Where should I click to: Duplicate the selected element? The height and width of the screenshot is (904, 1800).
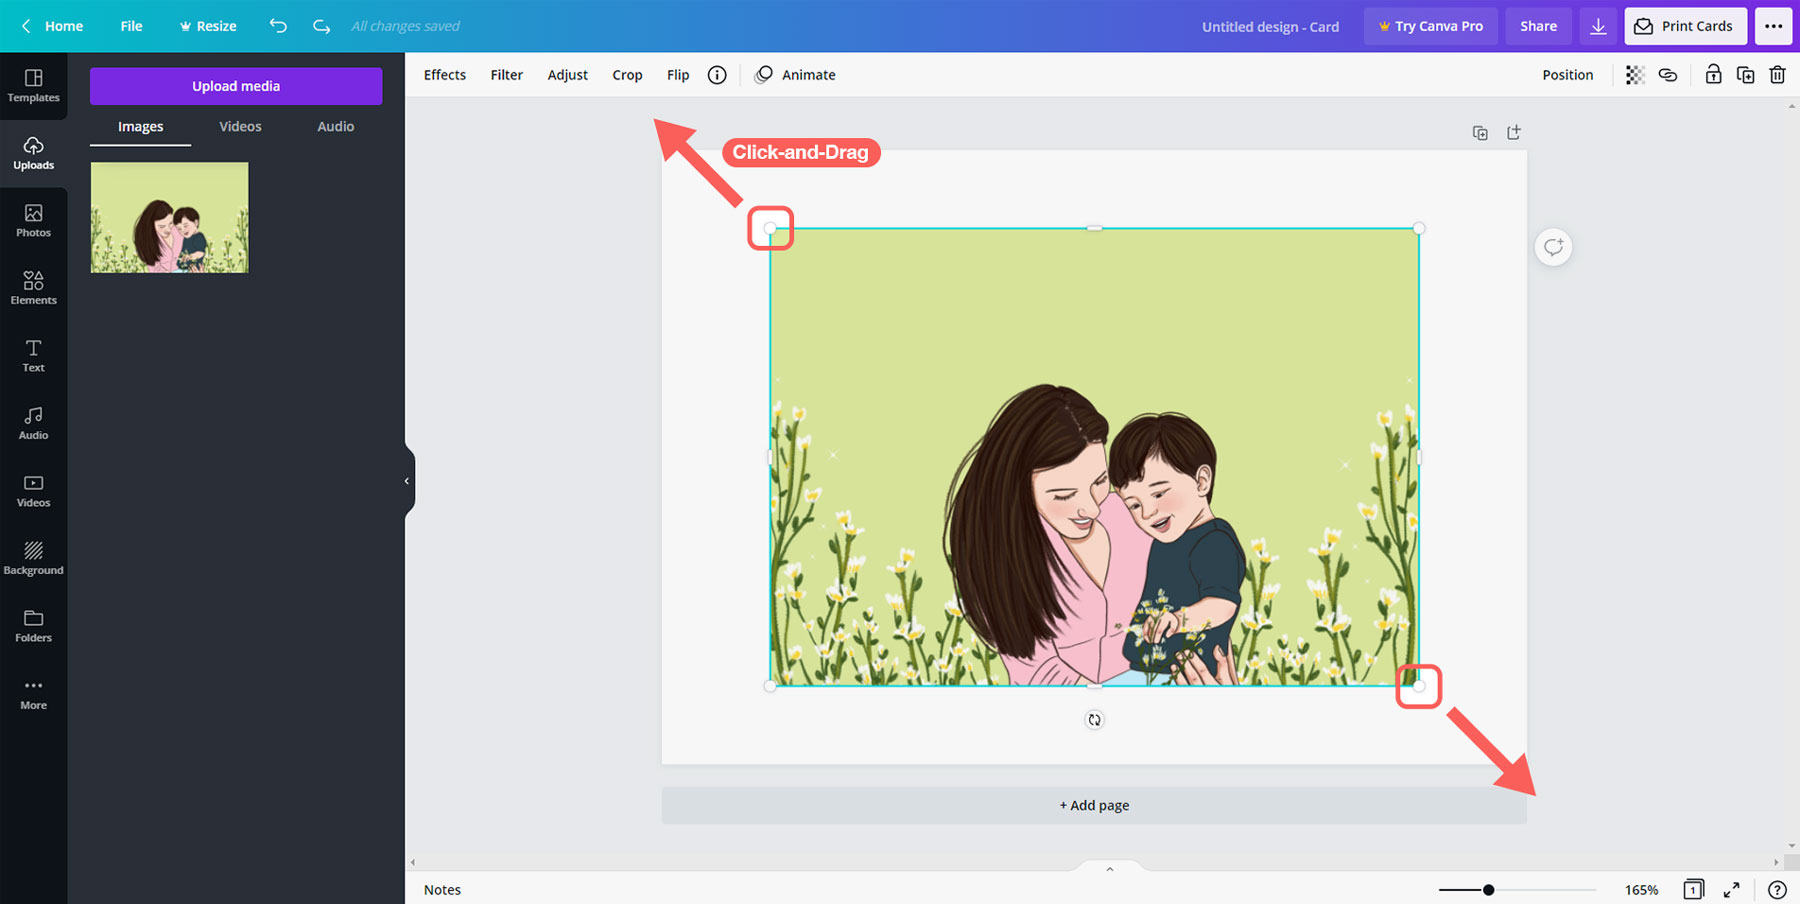pos(1745,75)
